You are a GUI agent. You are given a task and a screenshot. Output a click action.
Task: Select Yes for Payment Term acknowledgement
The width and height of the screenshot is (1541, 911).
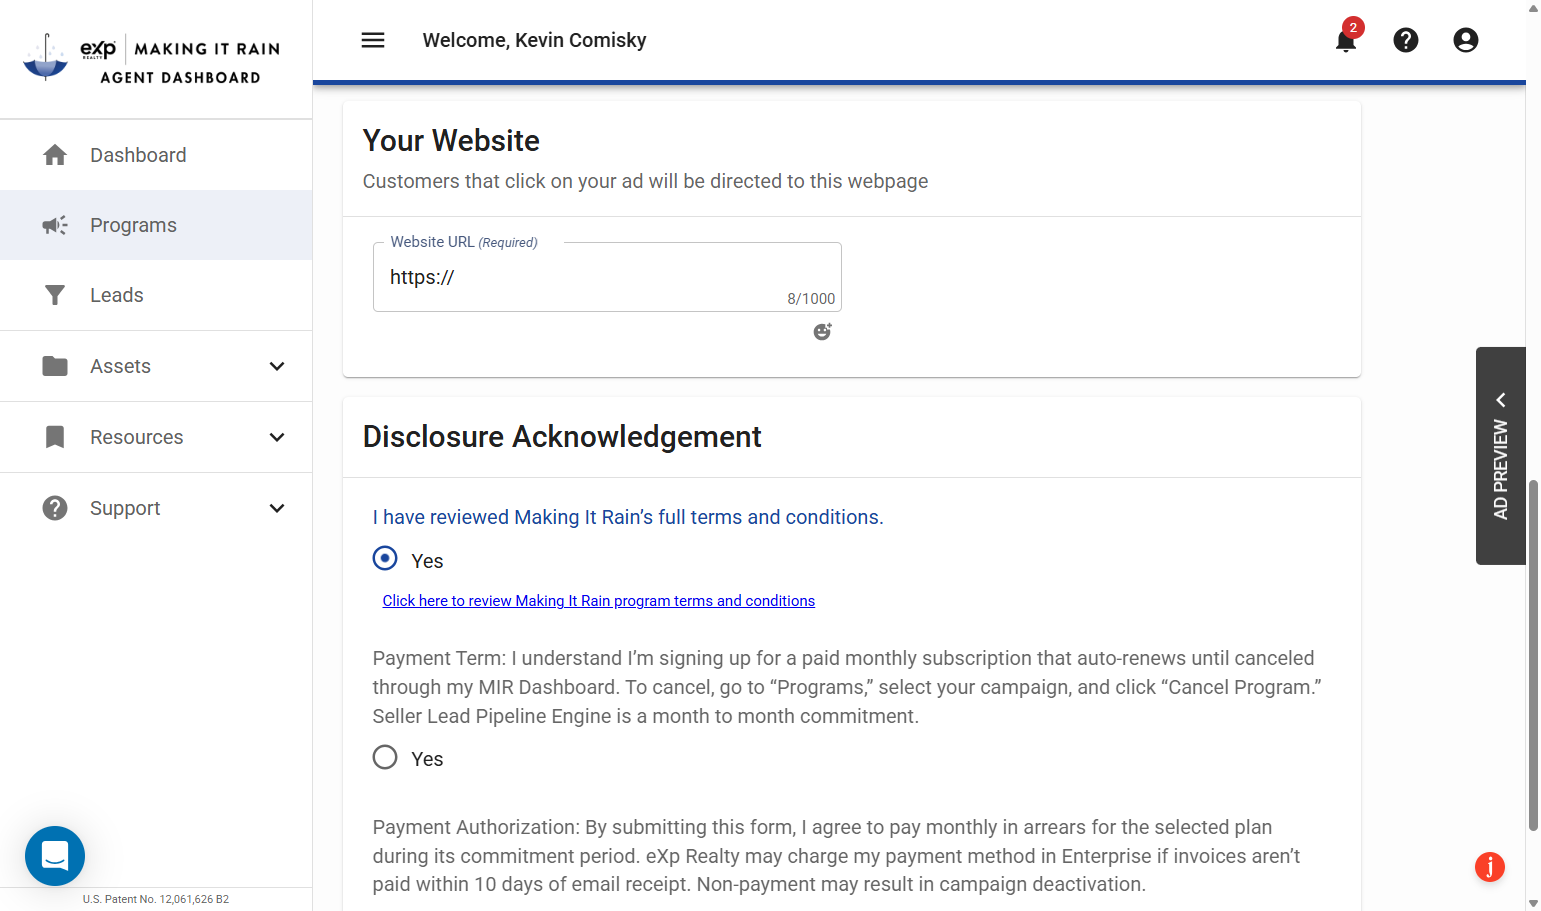point(385,757)
